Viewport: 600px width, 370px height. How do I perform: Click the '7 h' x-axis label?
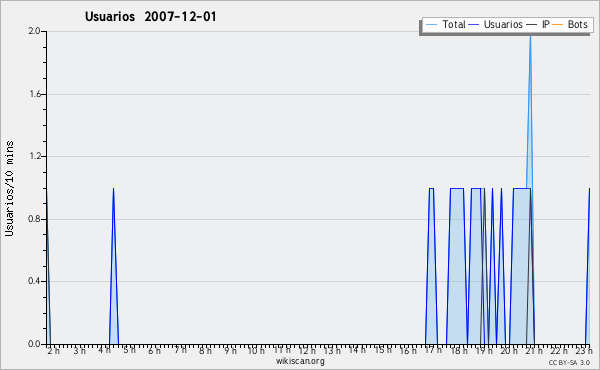click(180, 350)
